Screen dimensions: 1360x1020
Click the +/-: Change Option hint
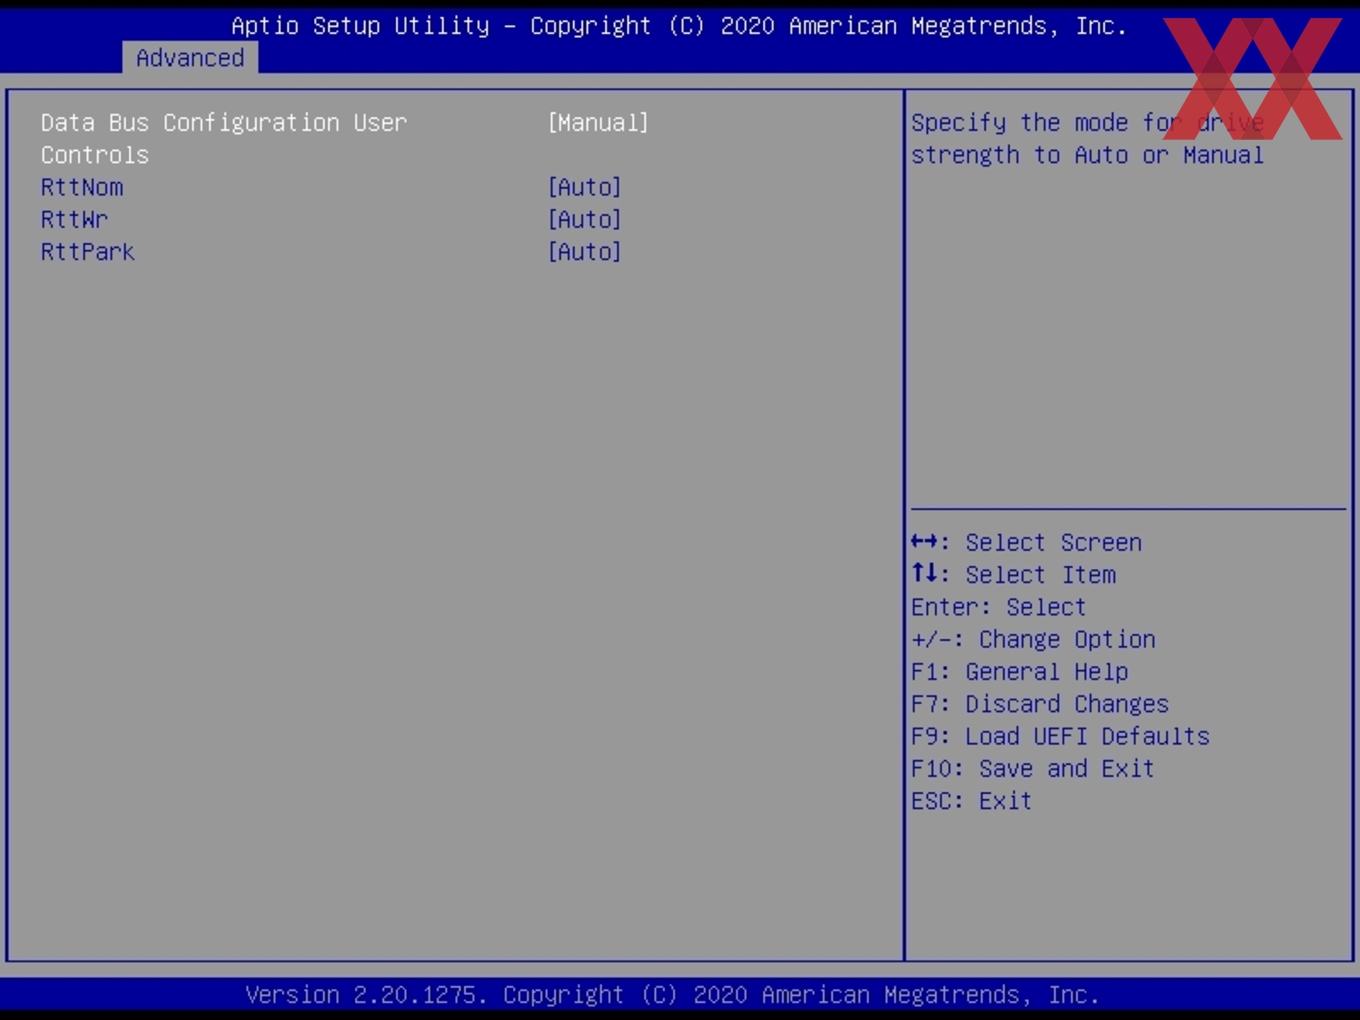pos(1034,639)
